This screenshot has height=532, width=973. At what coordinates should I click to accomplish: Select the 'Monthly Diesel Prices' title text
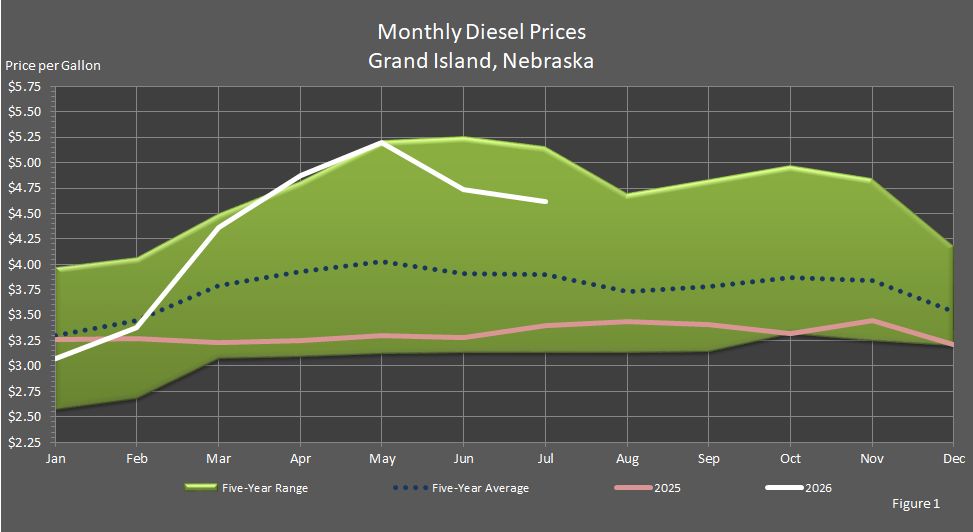tap(482, 32)
